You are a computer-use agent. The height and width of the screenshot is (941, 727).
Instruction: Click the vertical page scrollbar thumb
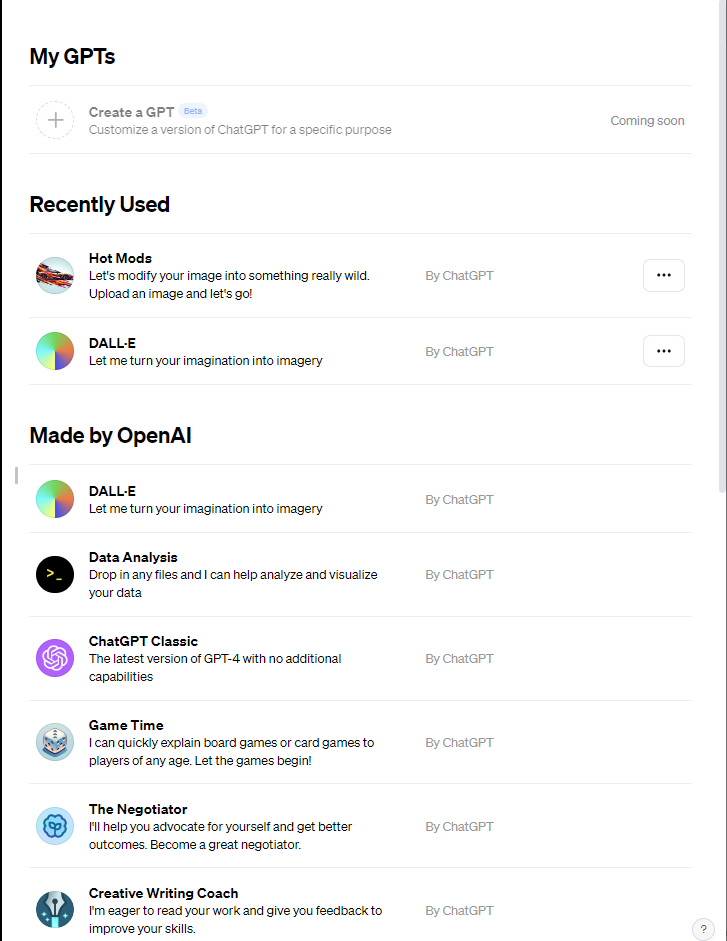(722, 246)
